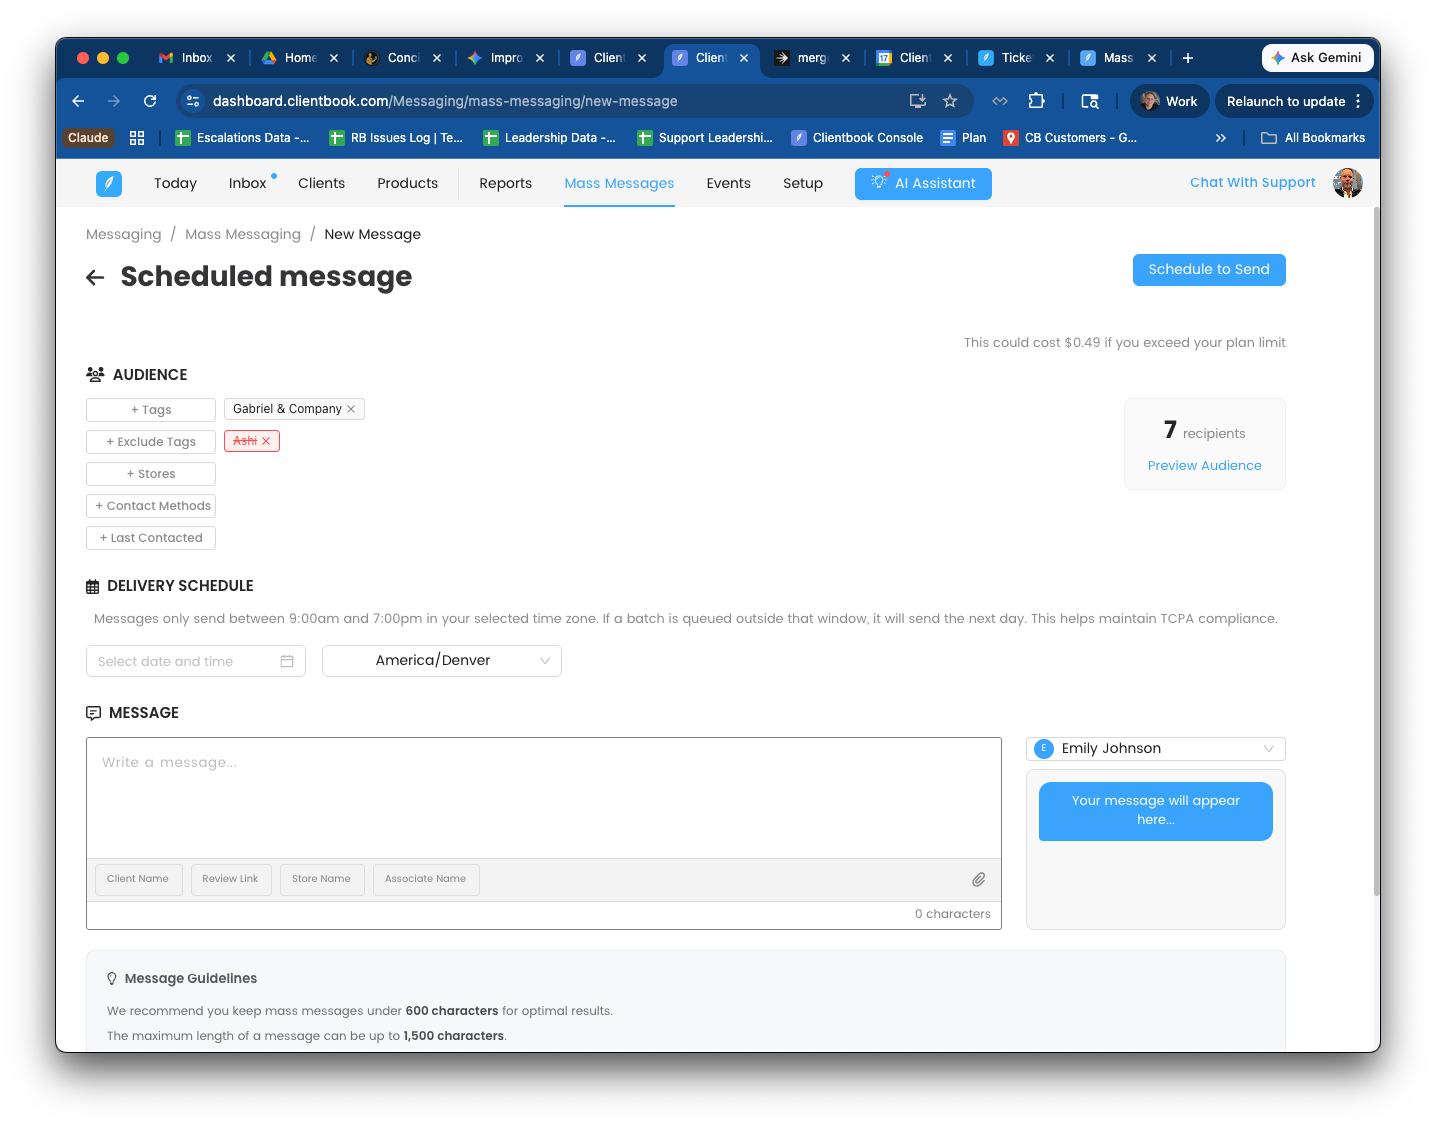Click the back arrow beside Scheduled message
Image resolution: width=1436 pixels, height=1126 pixels.
pos(96,278)
